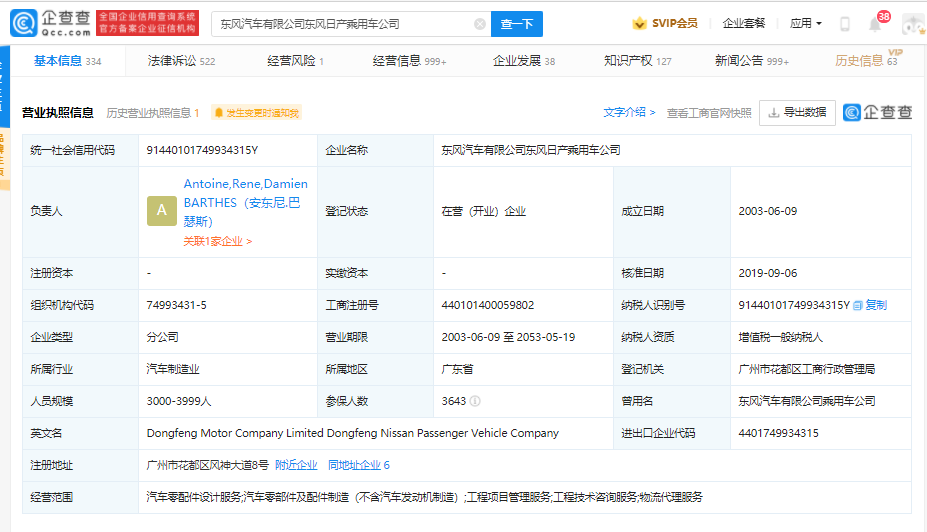
Task: Select 在营（开业）企业 status value
Action: (x=484, y=211)
